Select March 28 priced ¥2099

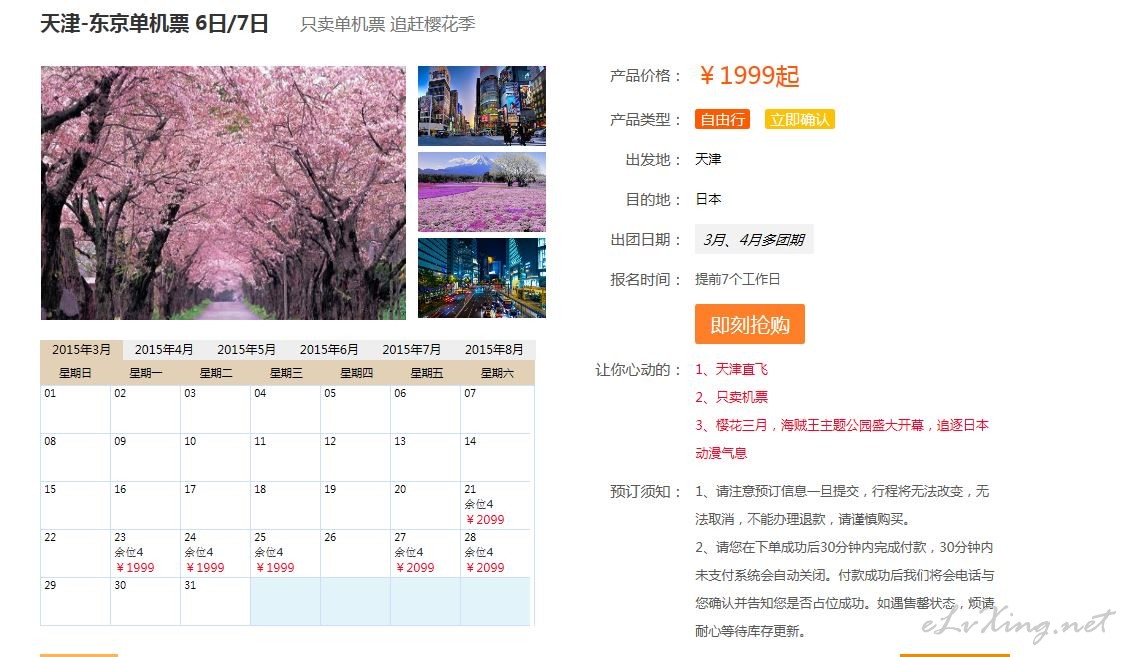[x=496, y=554]
